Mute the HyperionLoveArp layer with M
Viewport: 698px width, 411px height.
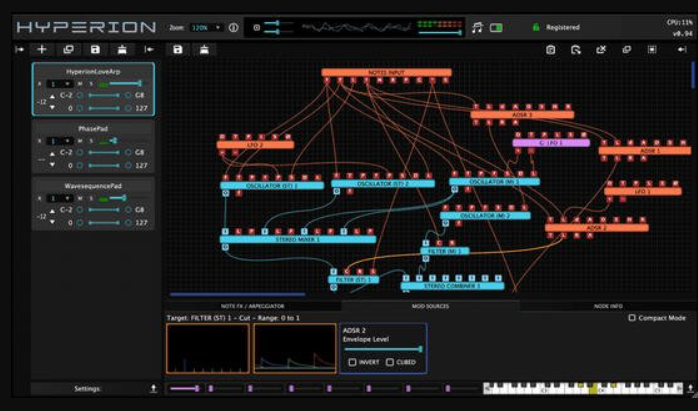[x=80, y=84]
